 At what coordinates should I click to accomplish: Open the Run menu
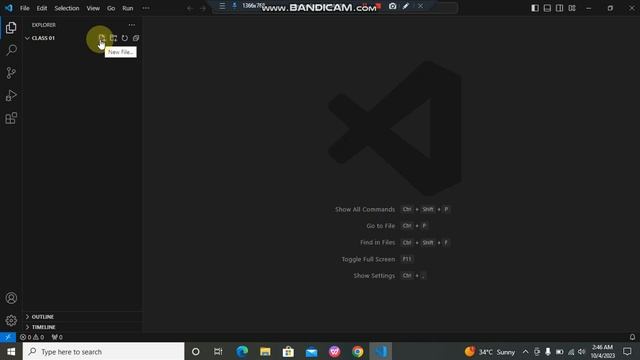point(128,8)
